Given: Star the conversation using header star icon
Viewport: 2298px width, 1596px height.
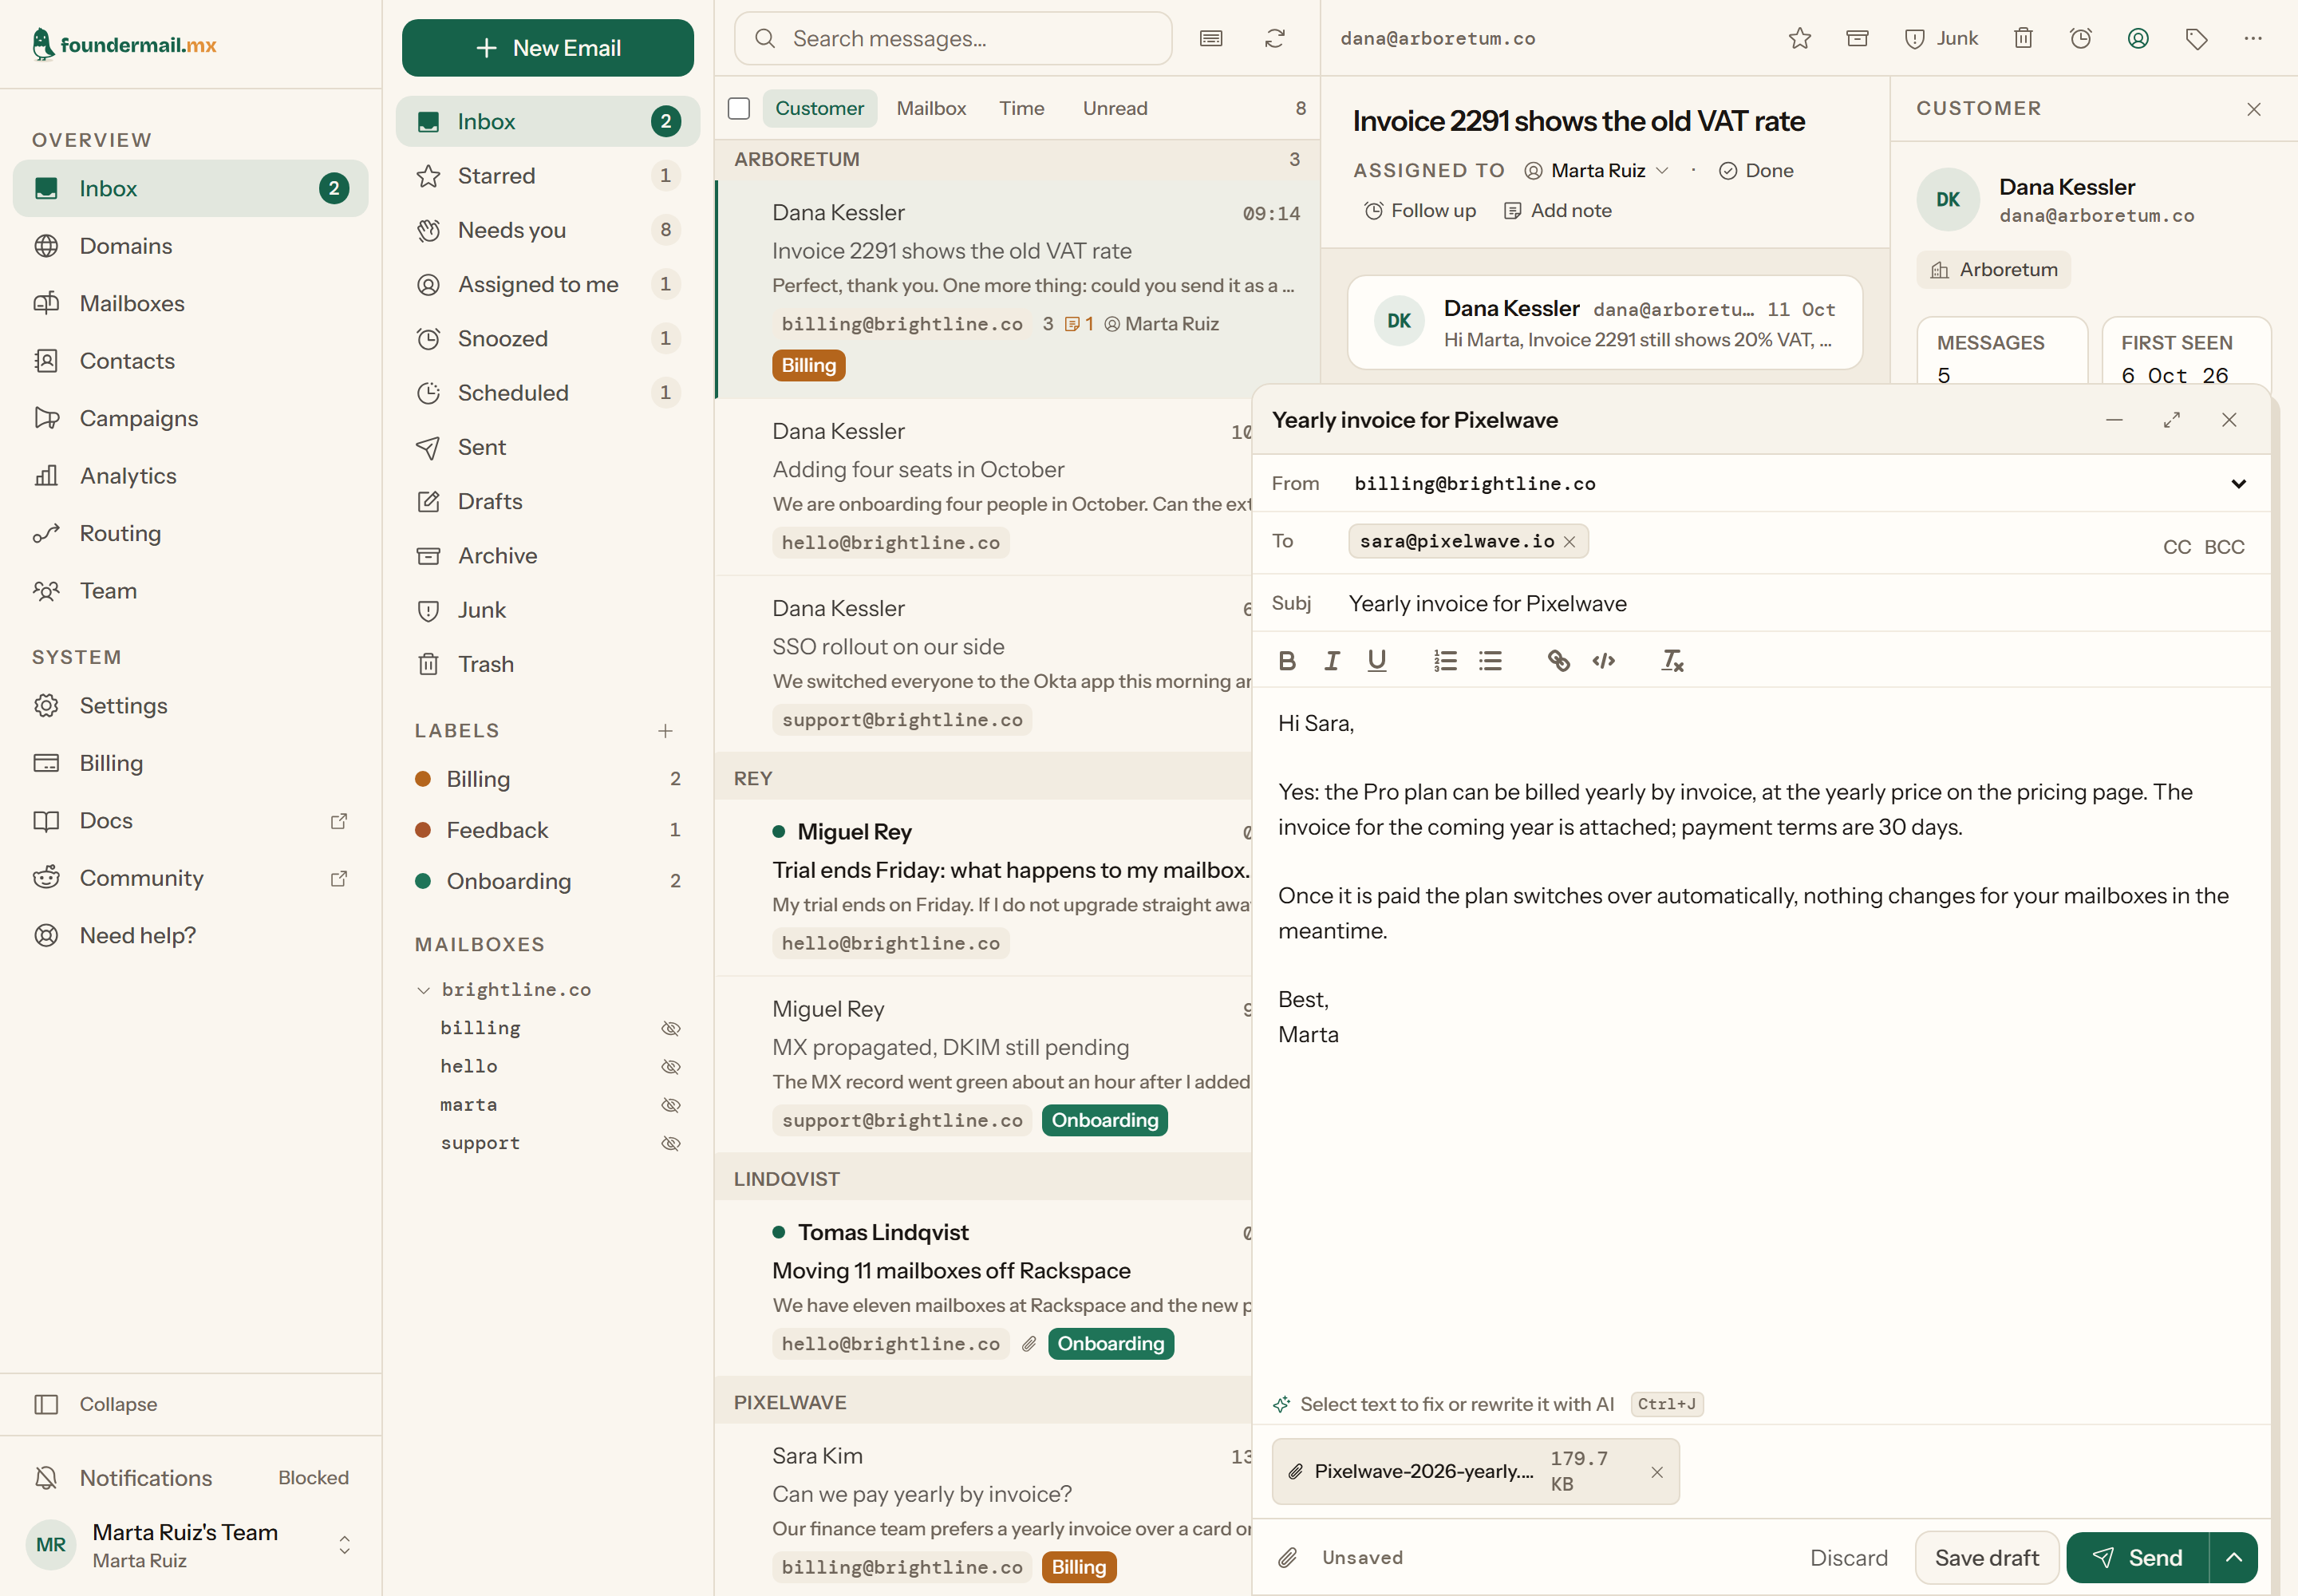Looking at the screenshot, I should click(1800, 39).
